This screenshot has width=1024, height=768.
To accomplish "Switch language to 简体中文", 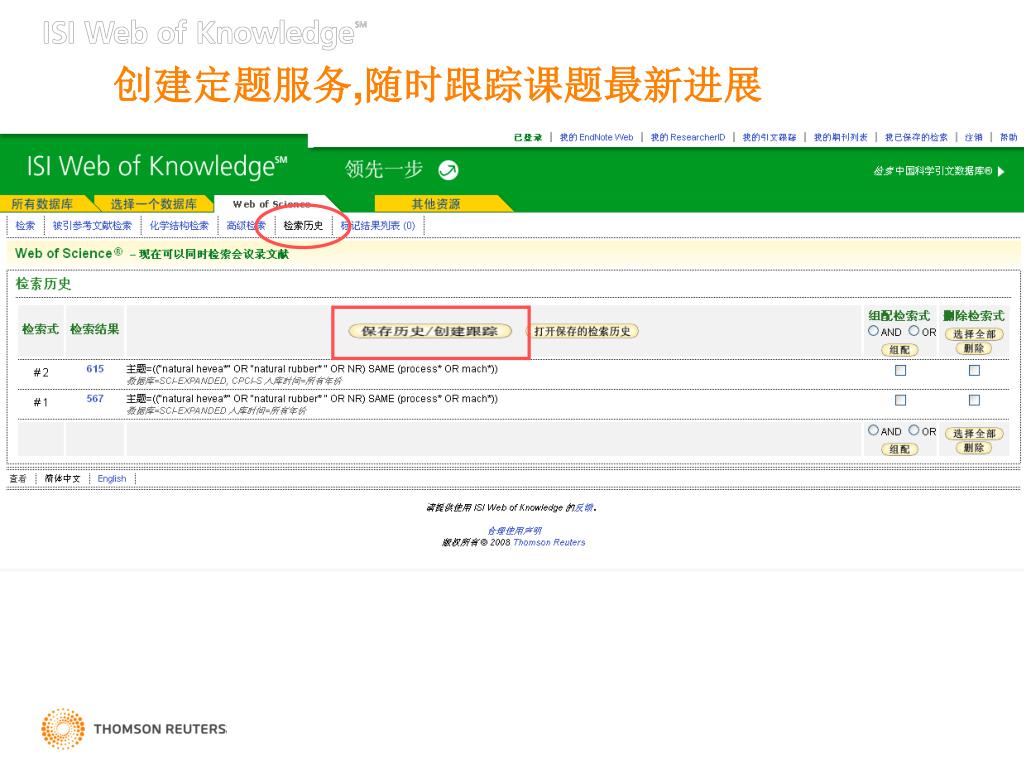I will (x=62, y=479).
